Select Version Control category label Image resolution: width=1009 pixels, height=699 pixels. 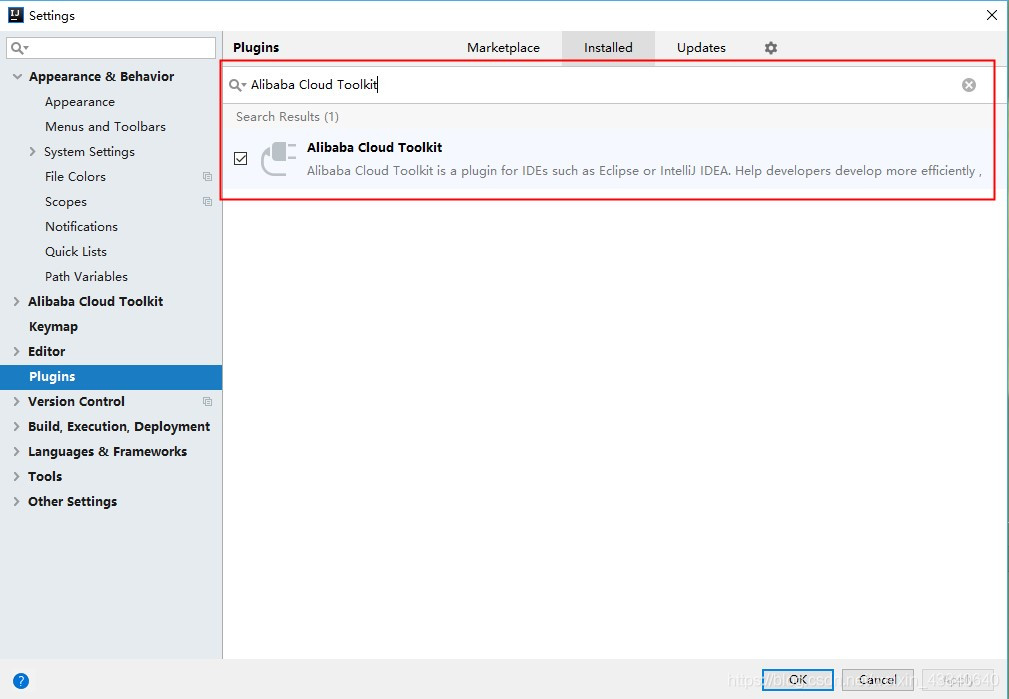point(77,401)
